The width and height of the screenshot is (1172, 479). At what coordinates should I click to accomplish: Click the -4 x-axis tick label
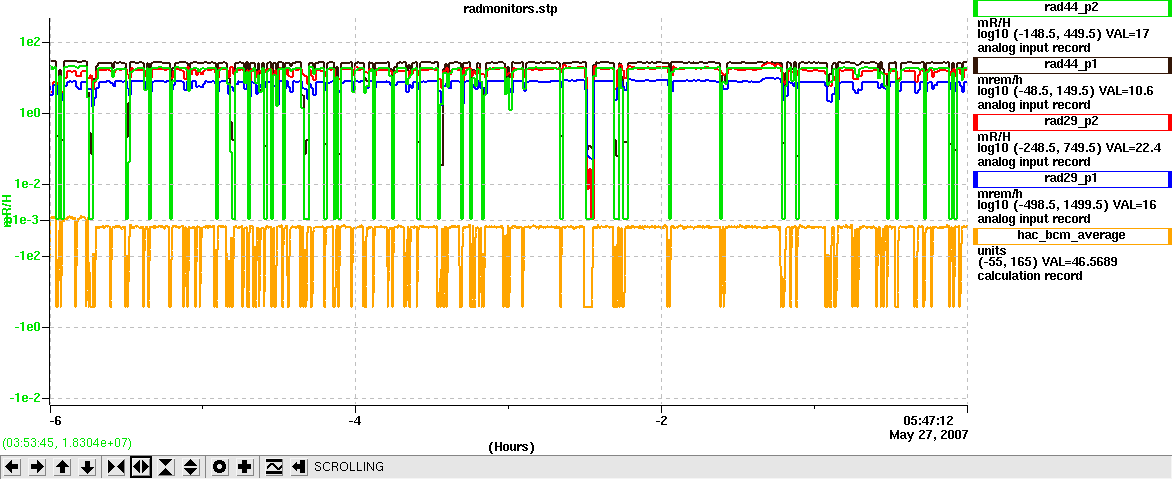tap(355, 421)
